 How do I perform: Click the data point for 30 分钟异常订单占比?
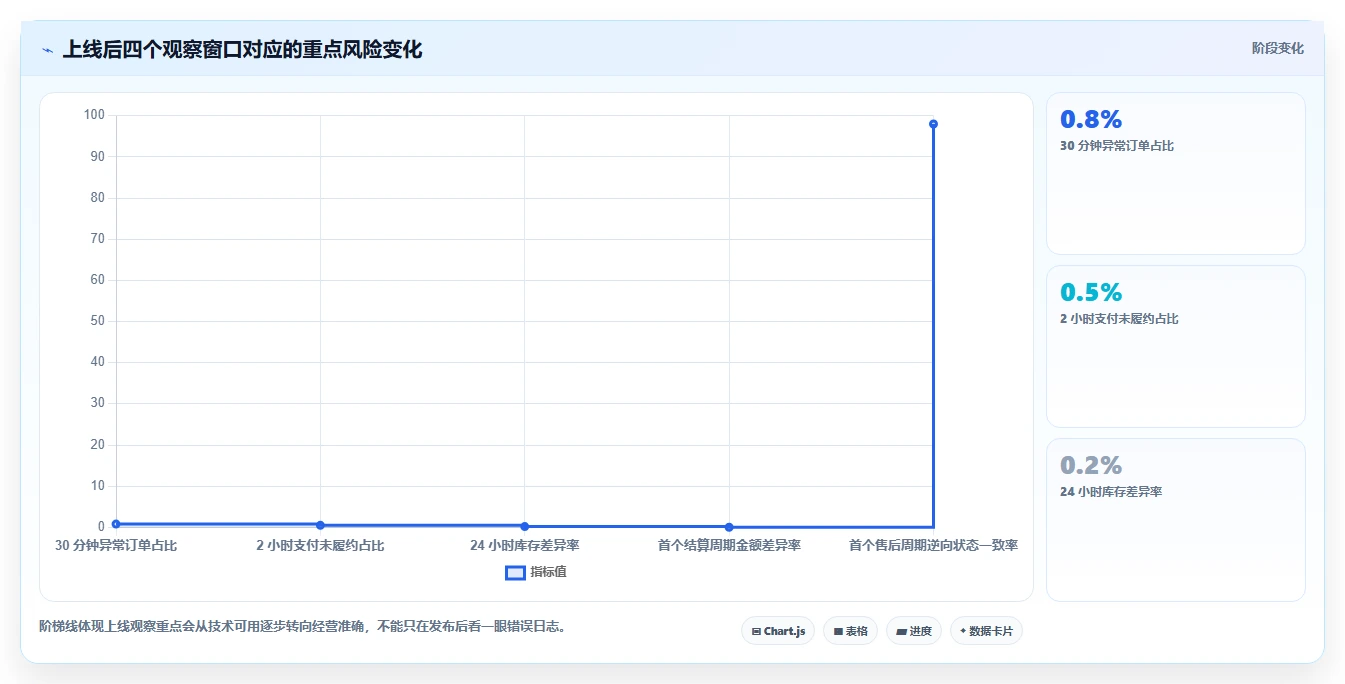(x=116, y=524)
